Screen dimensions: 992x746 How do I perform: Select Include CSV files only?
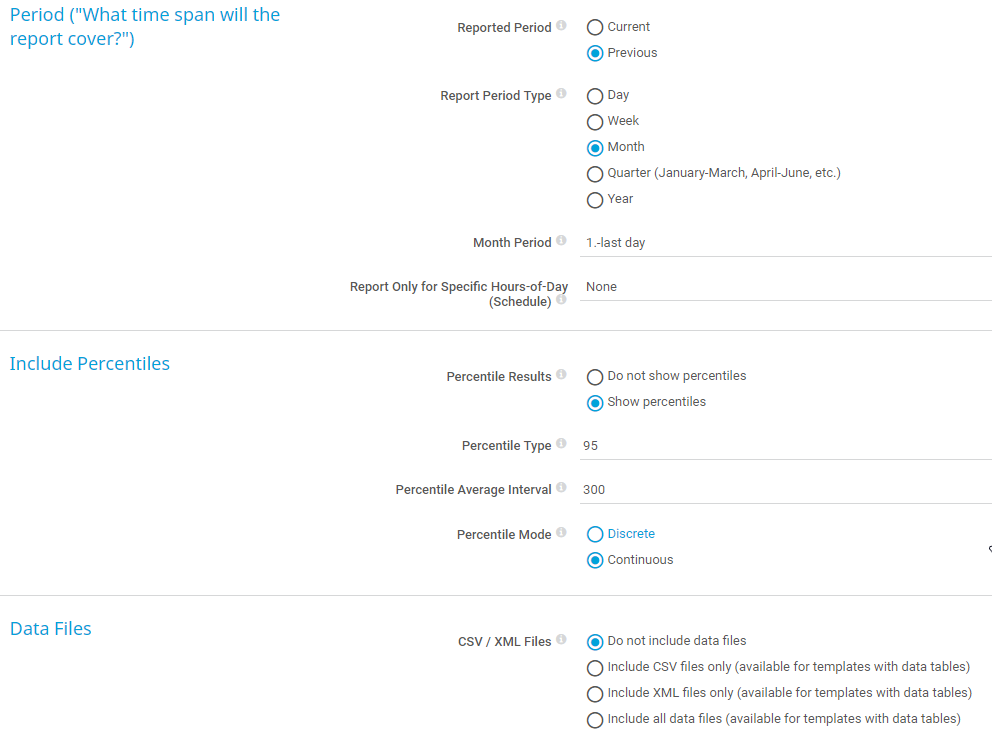pyautogui.click(x=595, y=667)
